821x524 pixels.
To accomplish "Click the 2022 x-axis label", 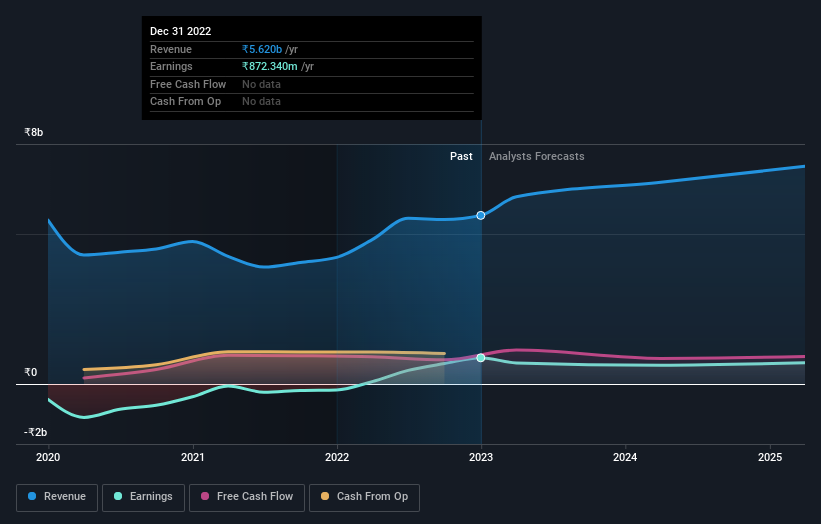I will pyautogui.click(x=337, y=458).
